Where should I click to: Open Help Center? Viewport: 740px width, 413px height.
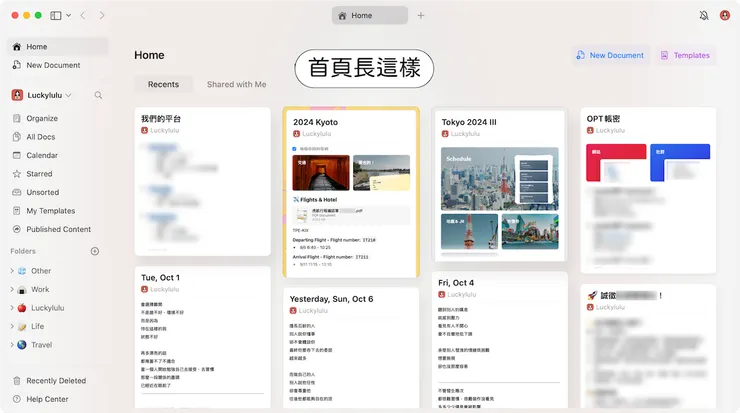click(x=58, y=399)
